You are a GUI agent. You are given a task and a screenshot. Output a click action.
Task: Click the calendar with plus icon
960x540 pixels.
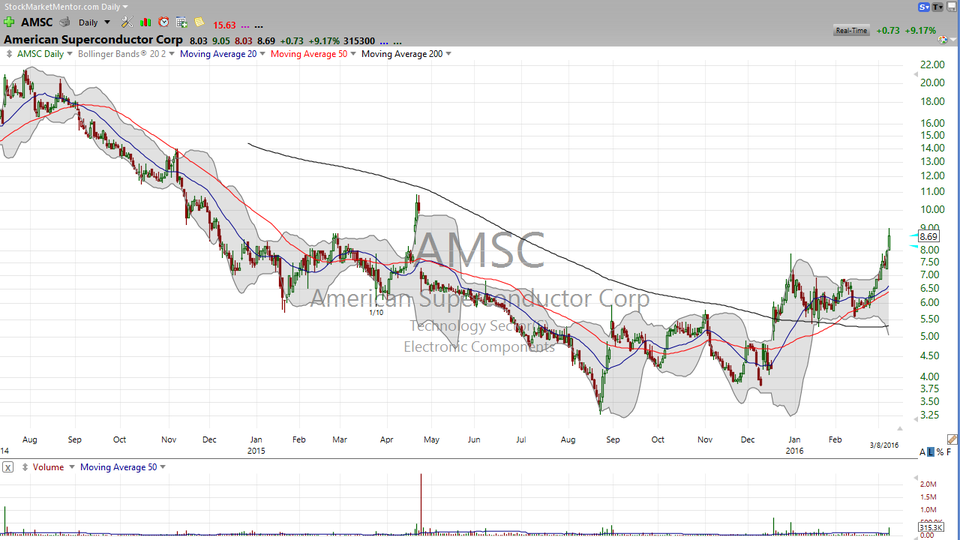coord(182,22)
